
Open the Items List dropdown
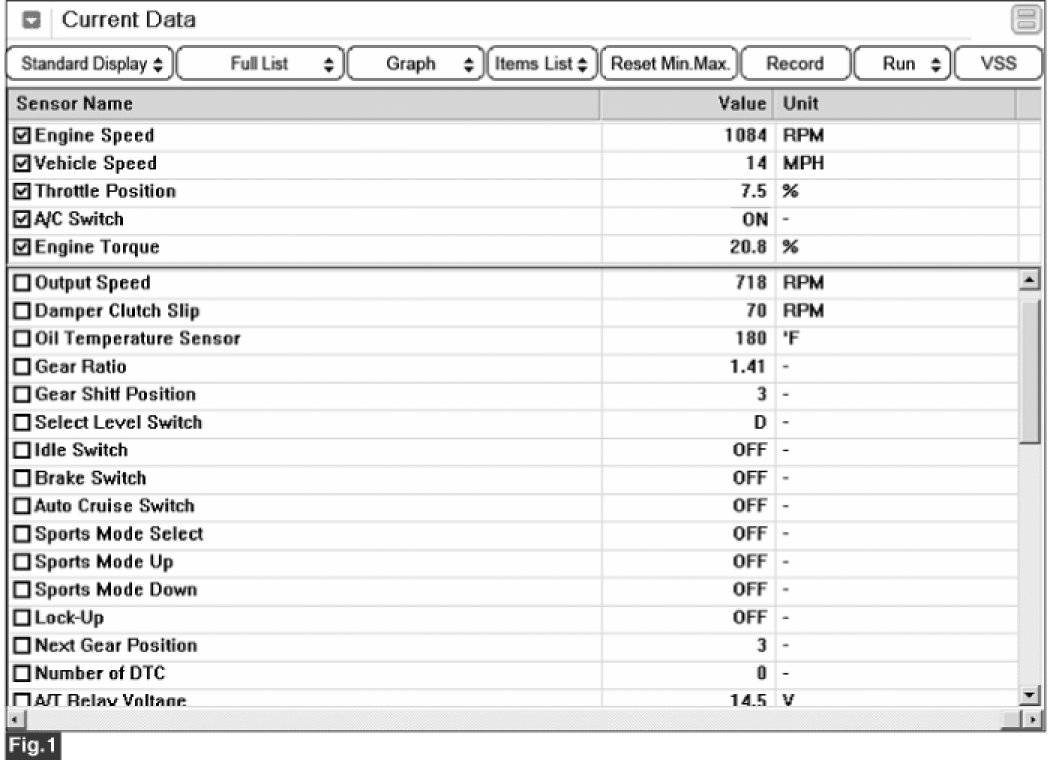click(x=543, y=64)
